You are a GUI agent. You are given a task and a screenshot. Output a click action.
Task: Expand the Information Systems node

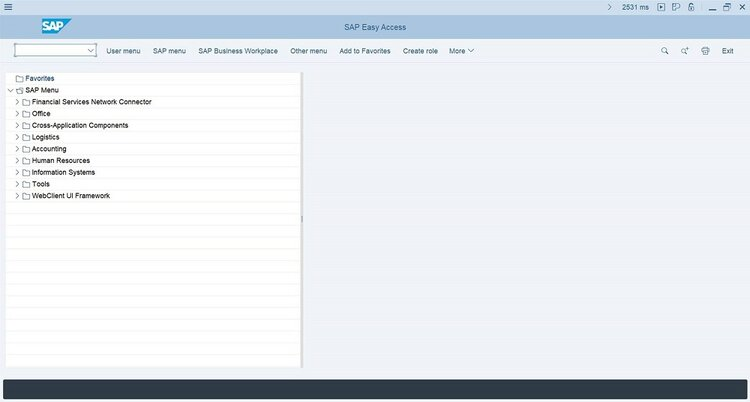pos(17,172)
